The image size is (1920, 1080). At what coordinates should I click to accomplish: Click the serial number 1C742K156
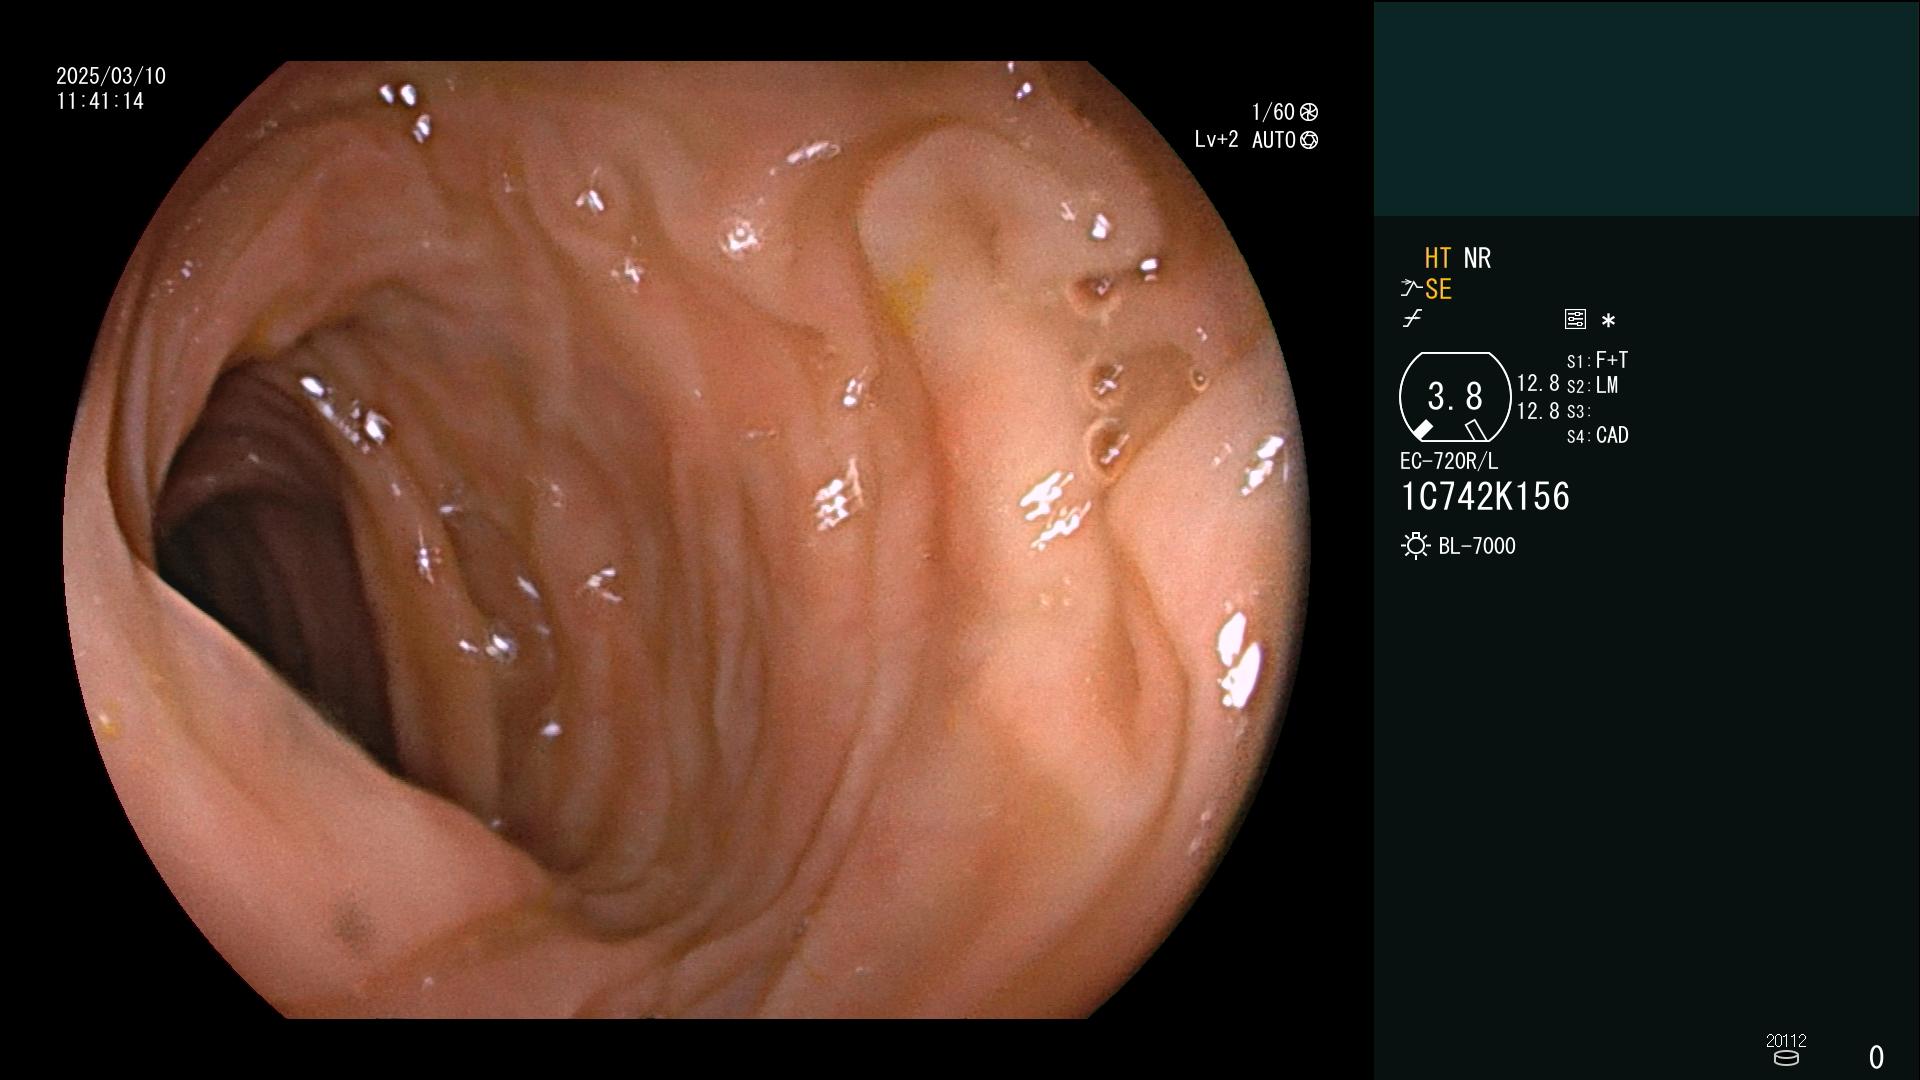pyautogui.click(x=1485, y=496)
